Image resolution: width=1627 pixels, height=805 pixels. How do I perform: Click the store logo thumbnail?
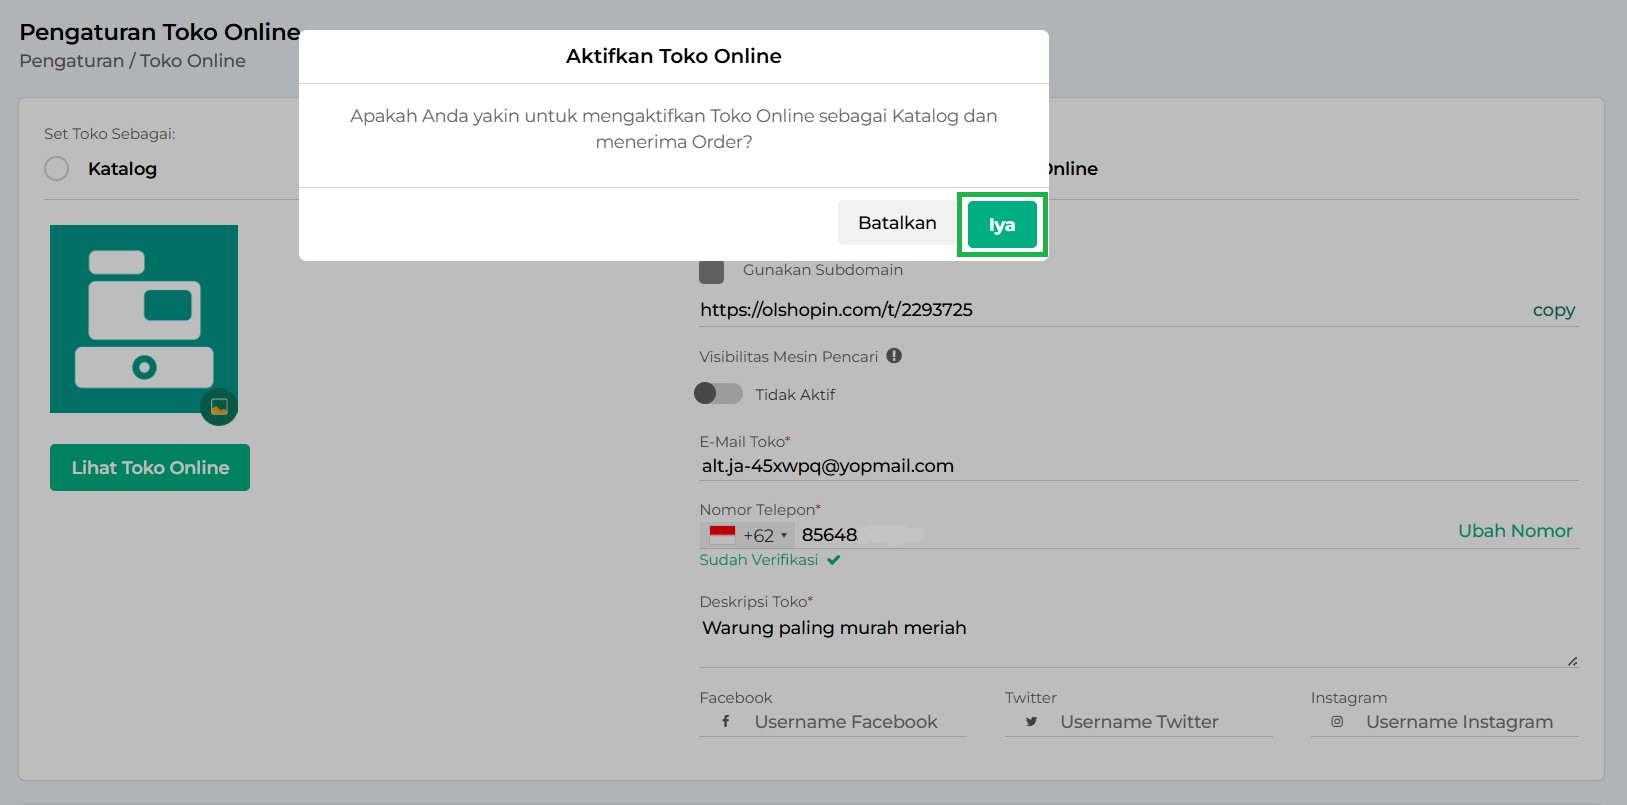pyautogui.click(x=143, y=318)
